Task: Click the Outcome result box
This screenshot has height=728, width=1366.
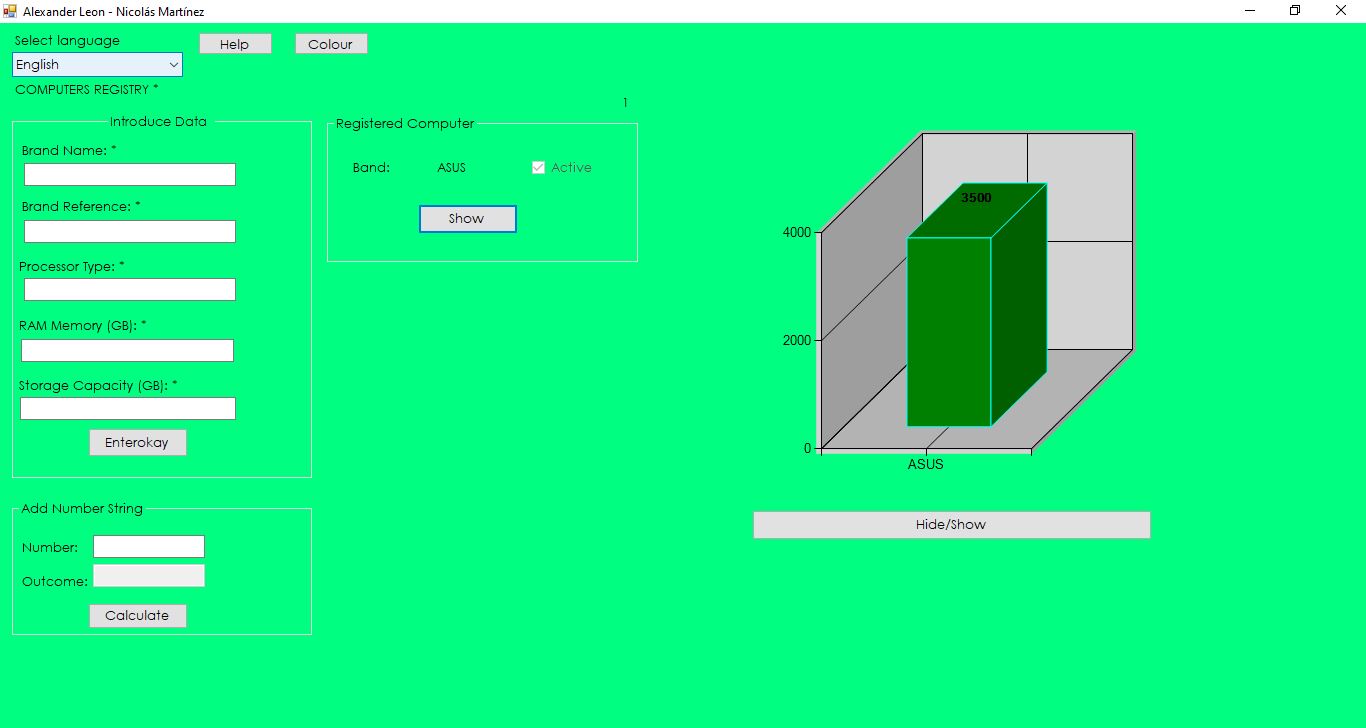Action: point(149,576)
